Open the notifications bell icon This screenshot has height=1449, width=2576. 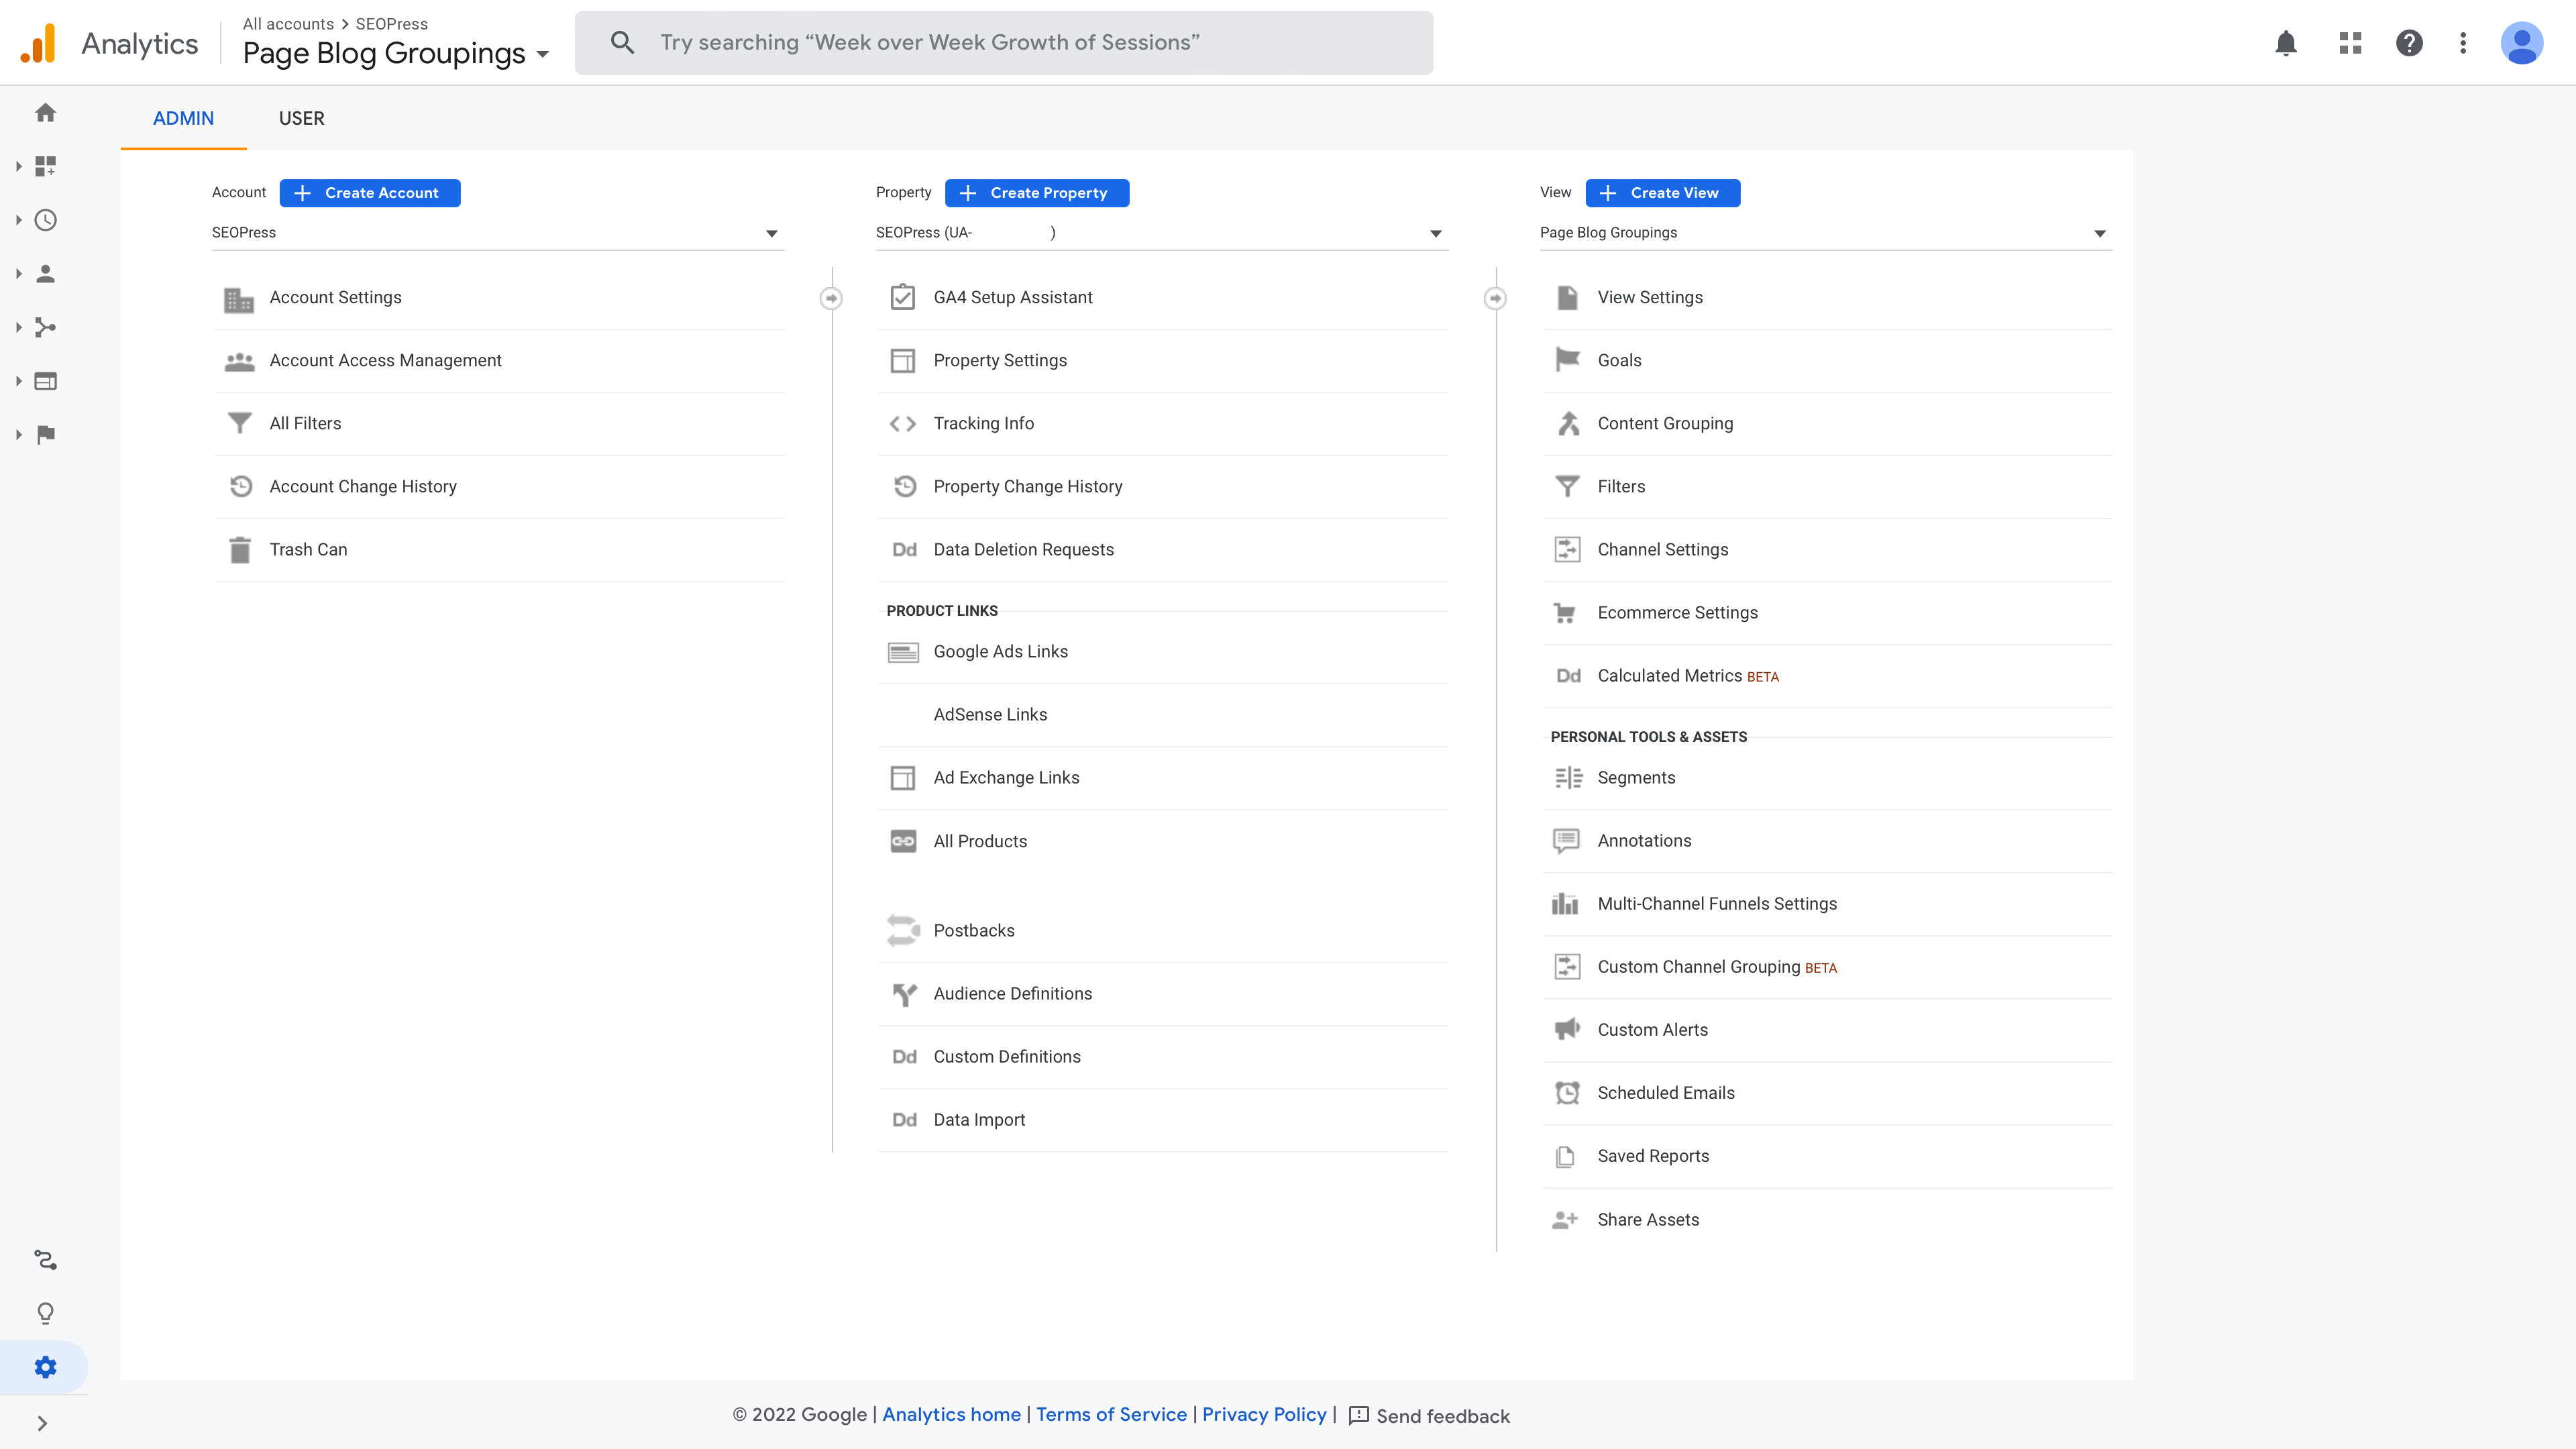click(x=2286, y=43)
